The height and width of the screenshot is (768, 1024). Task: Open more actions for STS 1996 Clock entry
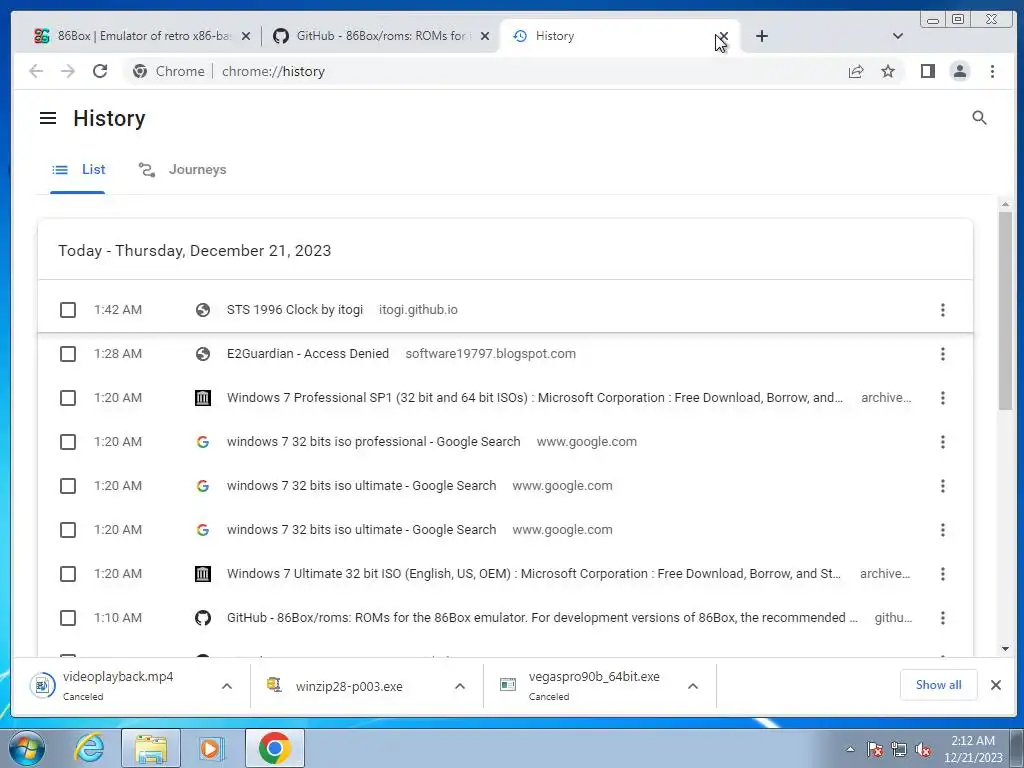tap(942, 310)
